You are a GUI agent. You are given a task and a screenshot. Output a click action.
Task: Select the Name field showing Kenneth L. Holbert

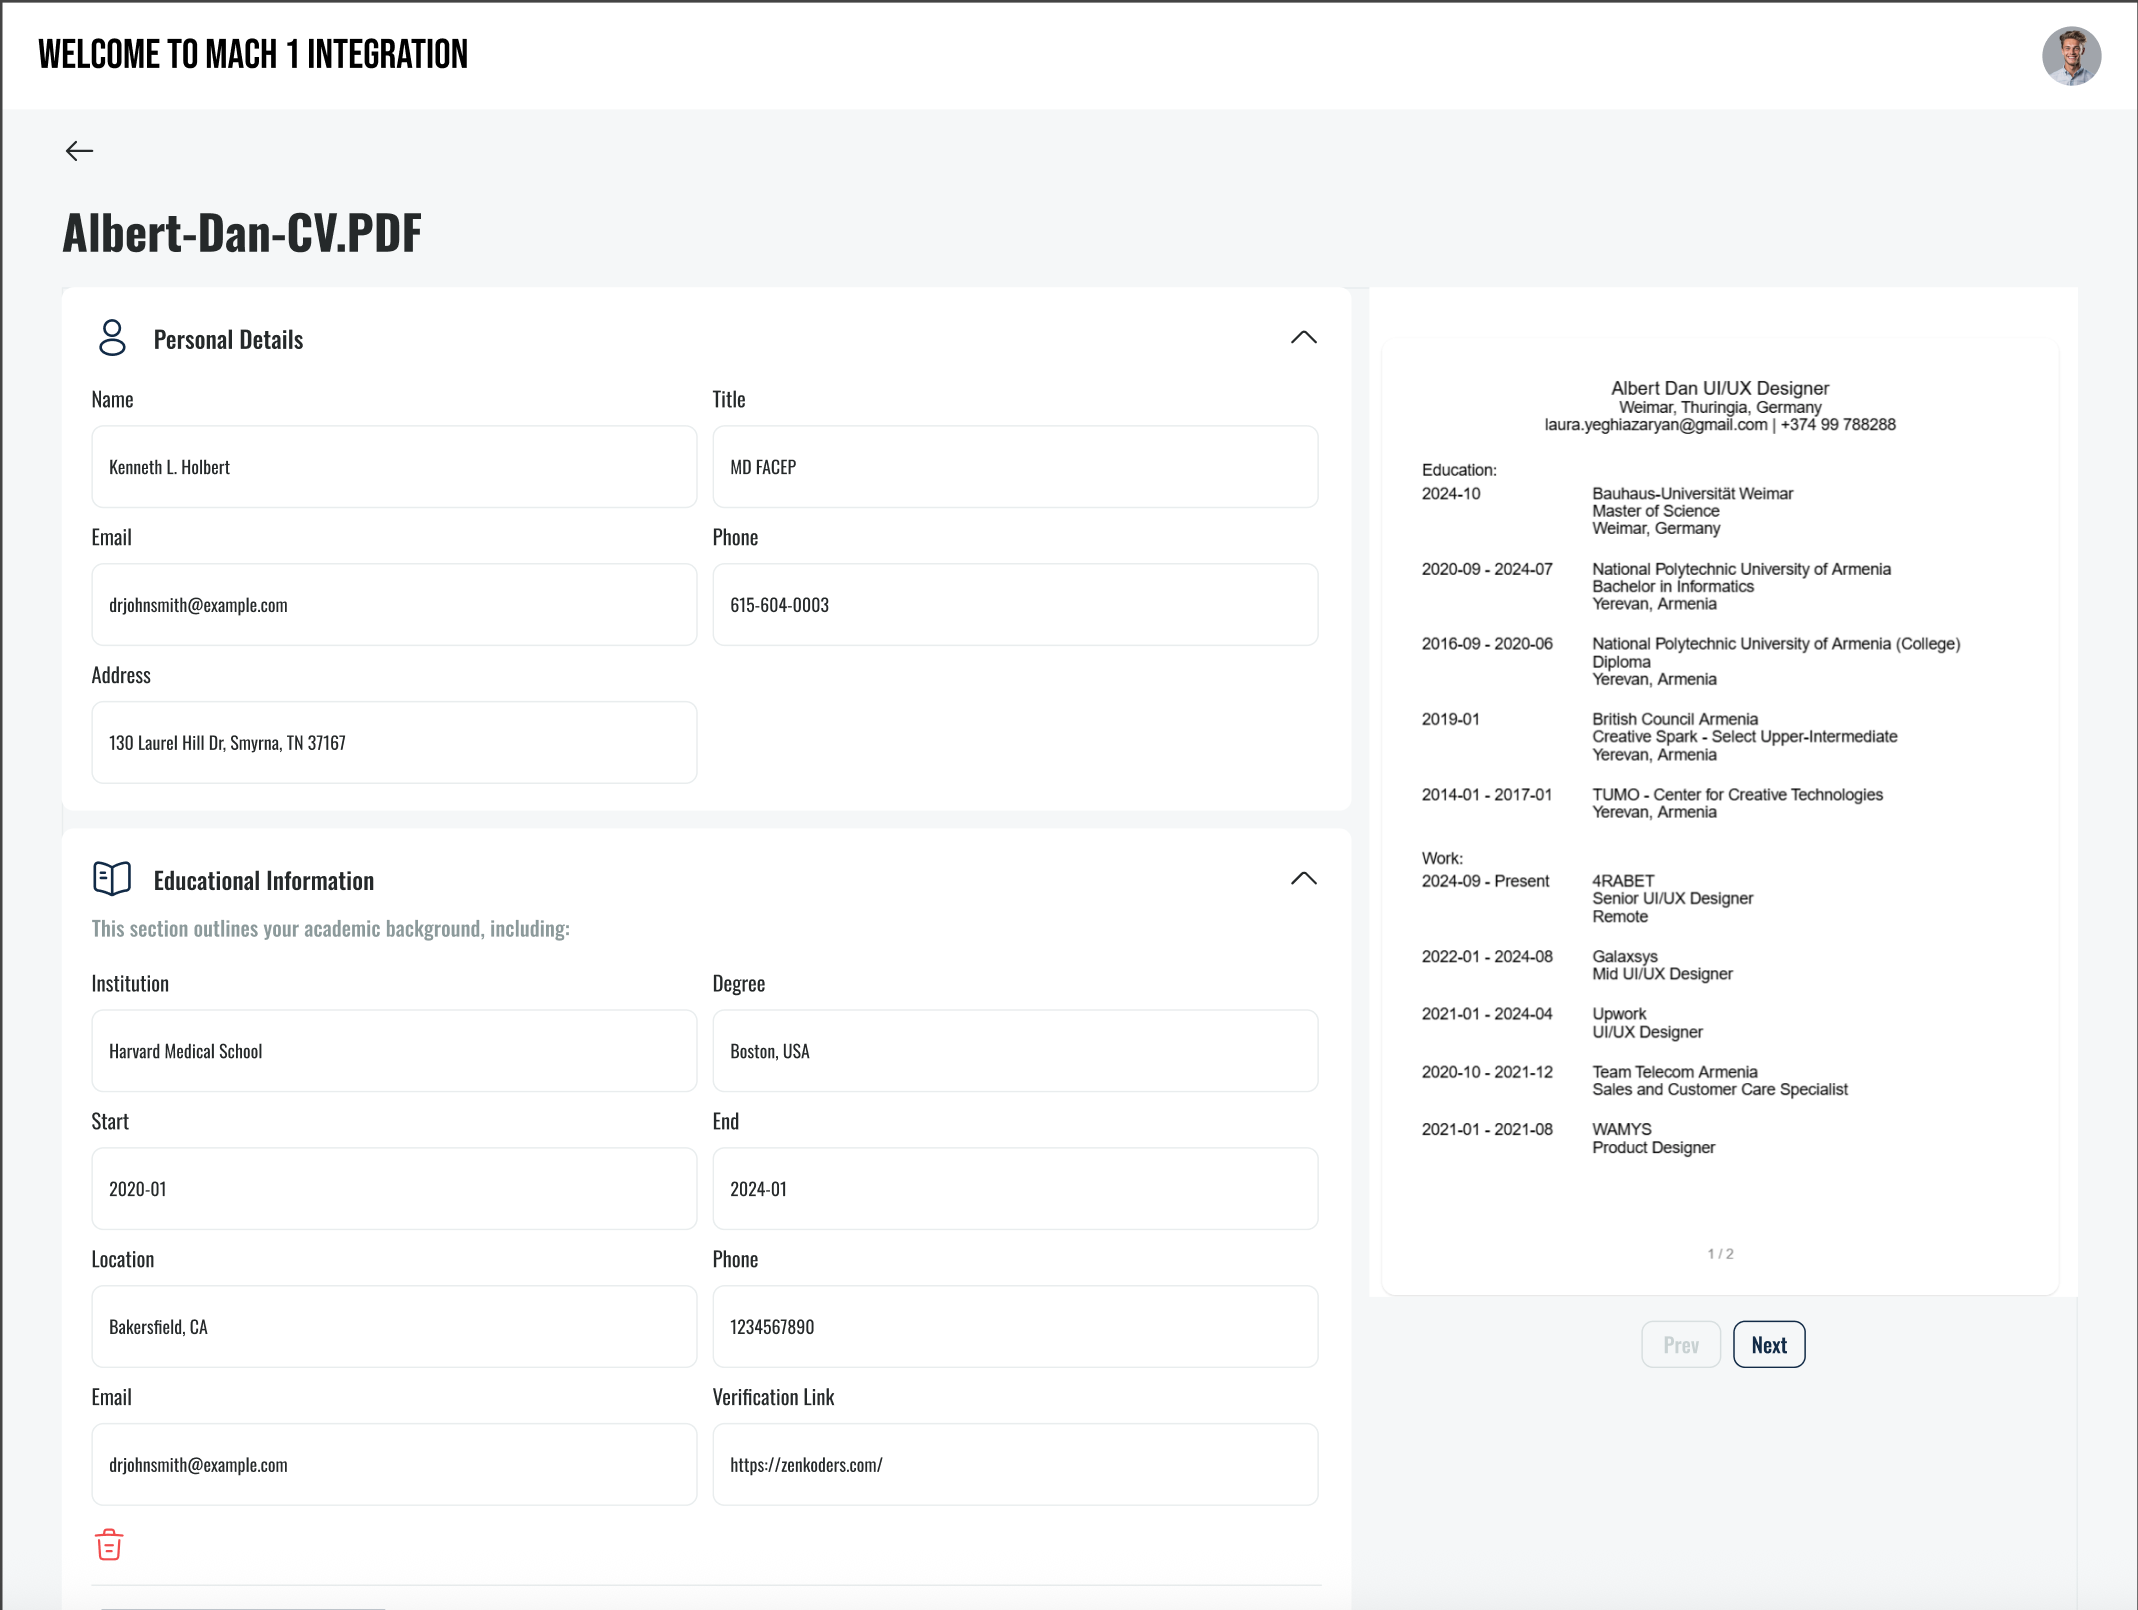click(x=393, y=466)
